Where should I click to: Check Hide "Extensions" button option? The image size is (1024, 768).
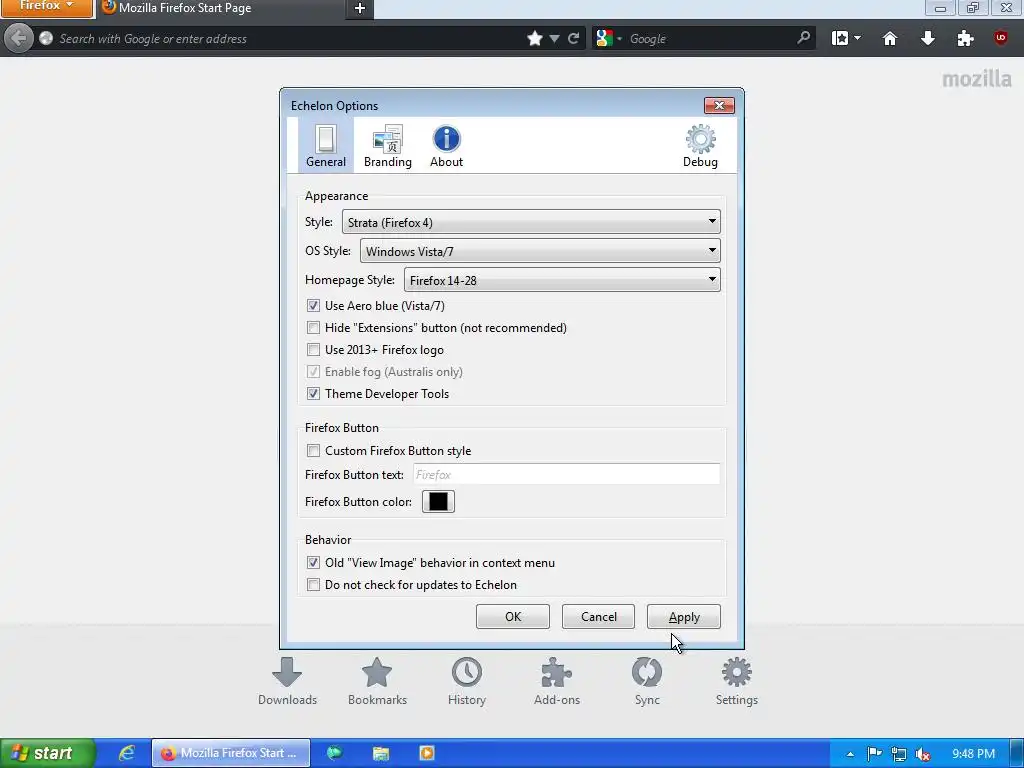[313, 328]
